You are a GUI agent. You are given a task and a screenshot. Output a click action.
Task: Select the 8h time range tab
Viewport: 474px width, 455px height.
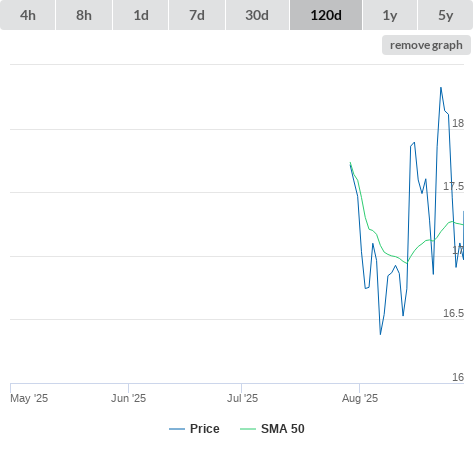(x=84, y=15)
